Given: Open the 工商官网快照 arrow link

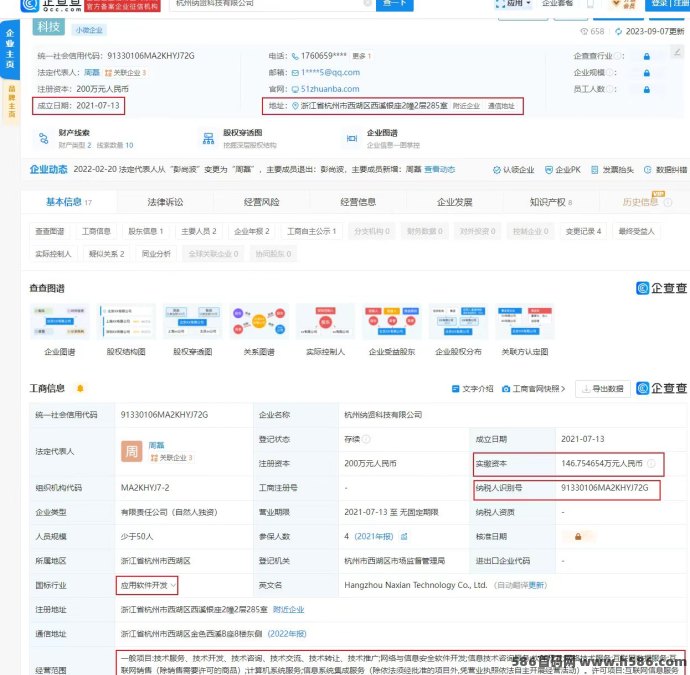Looking at the screenshot, I should pyautogui.click(x=539, y=389).
